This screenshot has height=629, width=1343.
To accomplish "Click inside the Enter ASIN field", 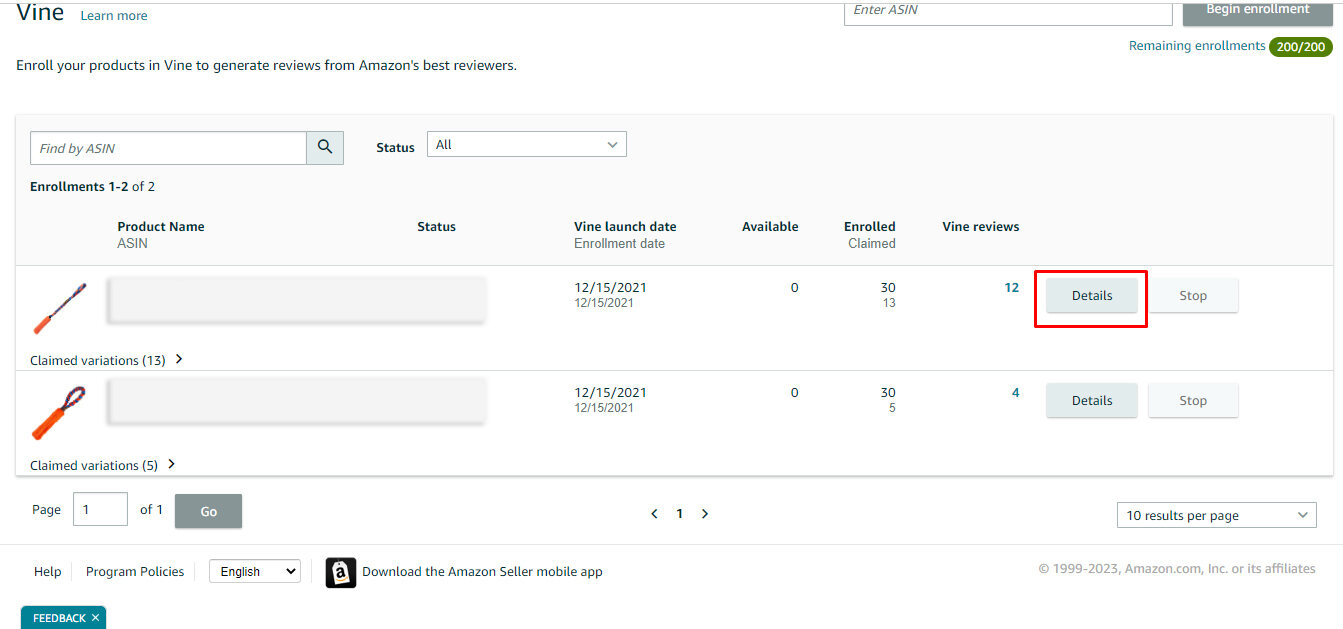I will [x=1007, y=10].
